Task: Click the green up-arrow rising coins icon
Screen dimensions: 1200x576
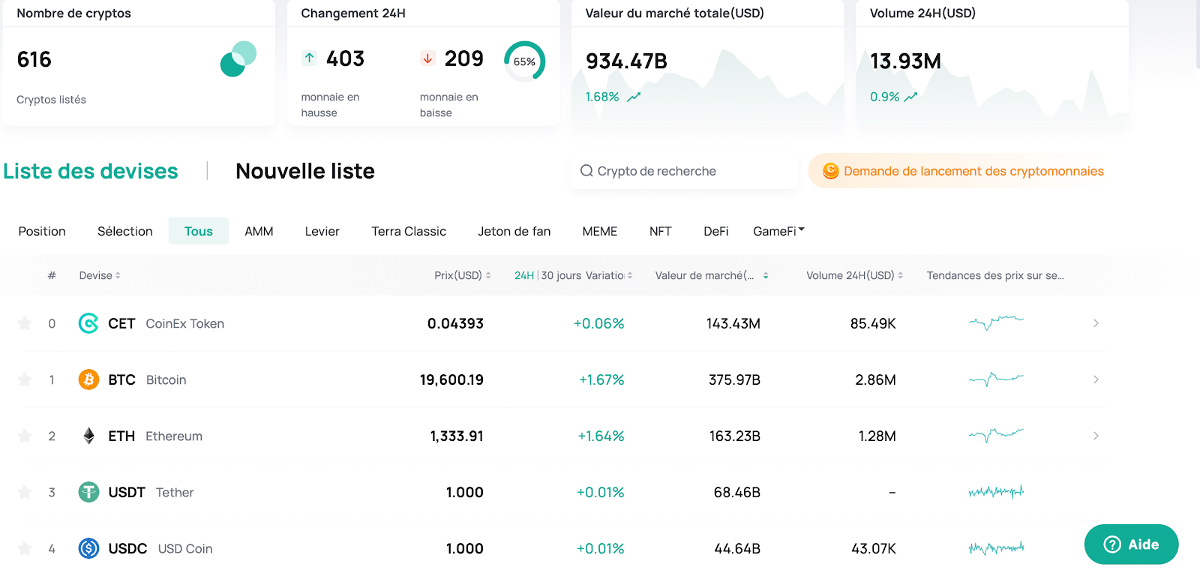Action: tap(309, 58)
